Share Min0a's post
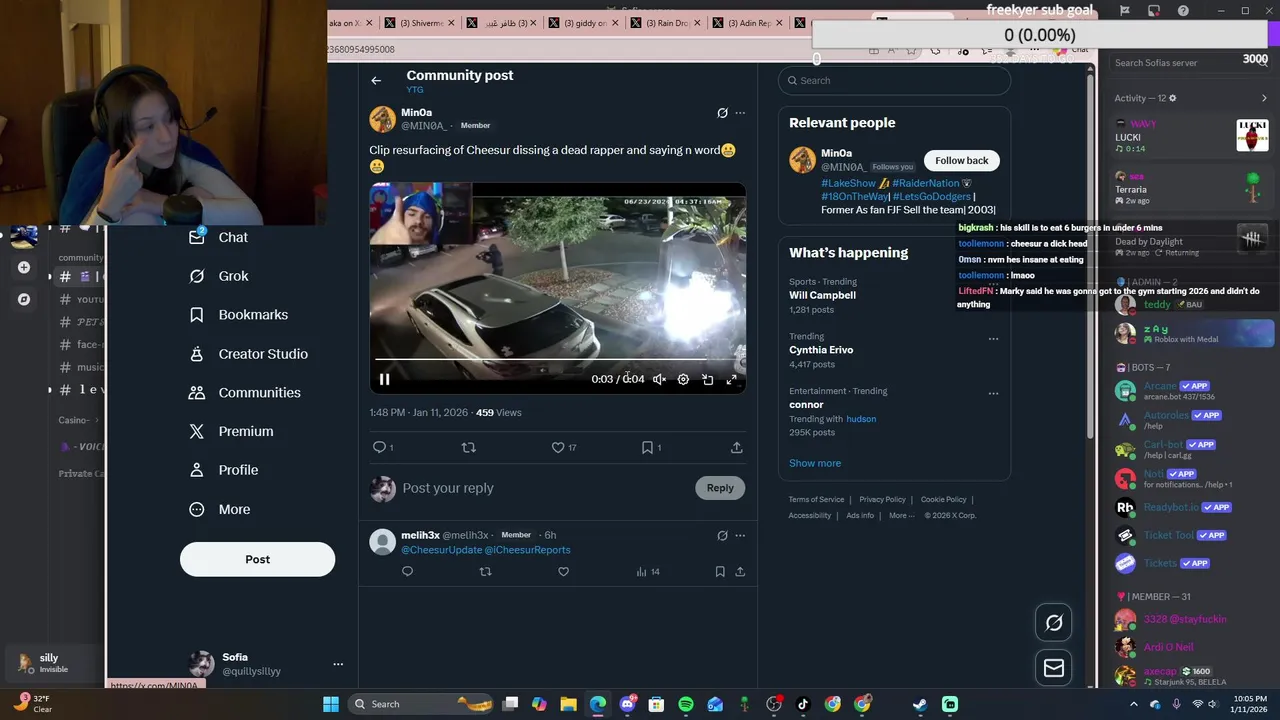 (x=737, y=447)
